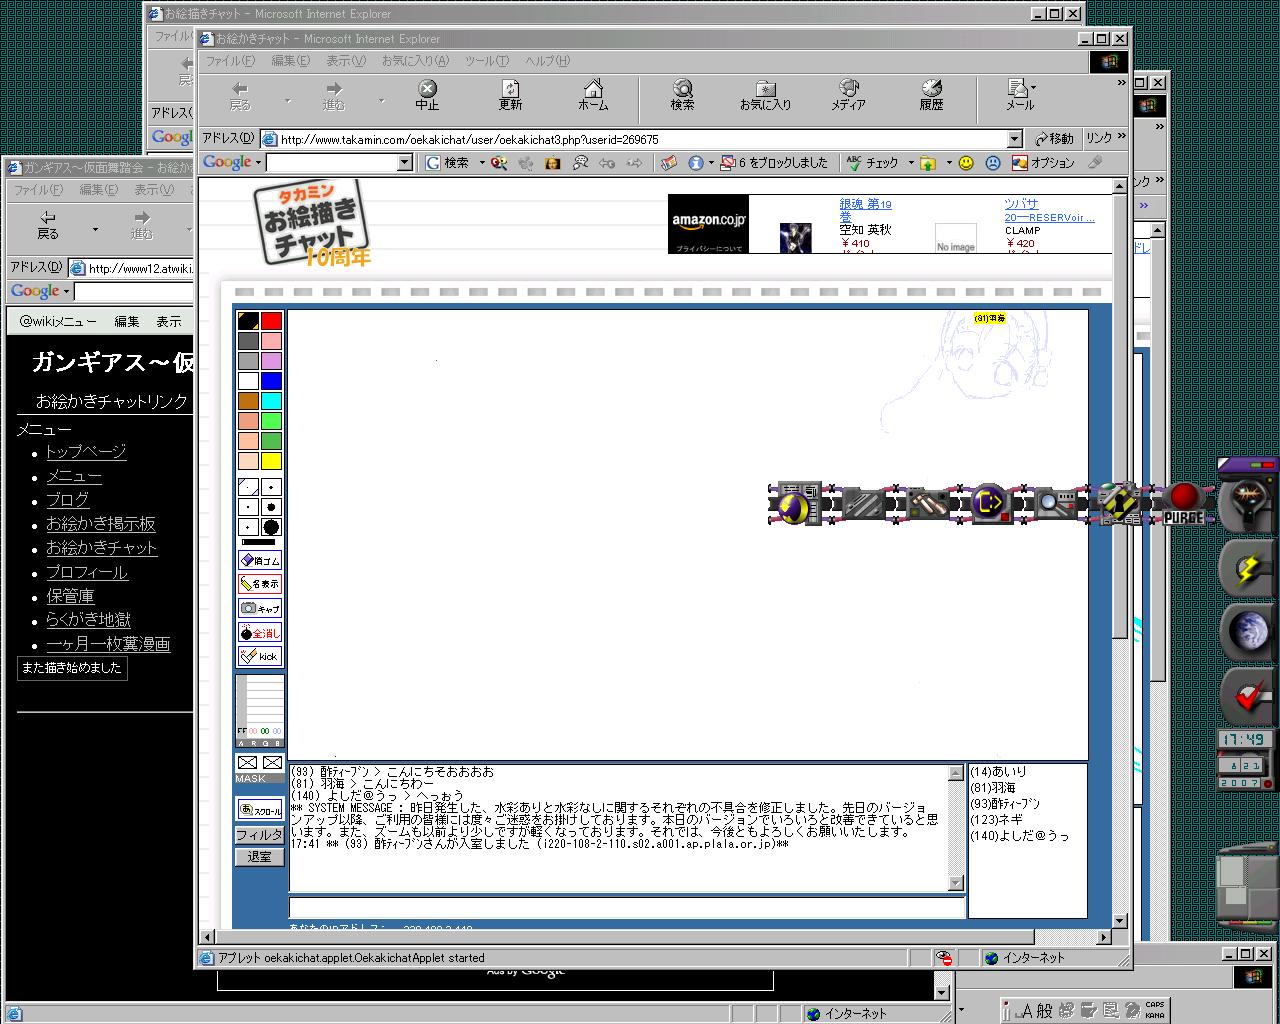Pick the blue color swatch
The image size is (1280, 1024).
coord(271,380)
